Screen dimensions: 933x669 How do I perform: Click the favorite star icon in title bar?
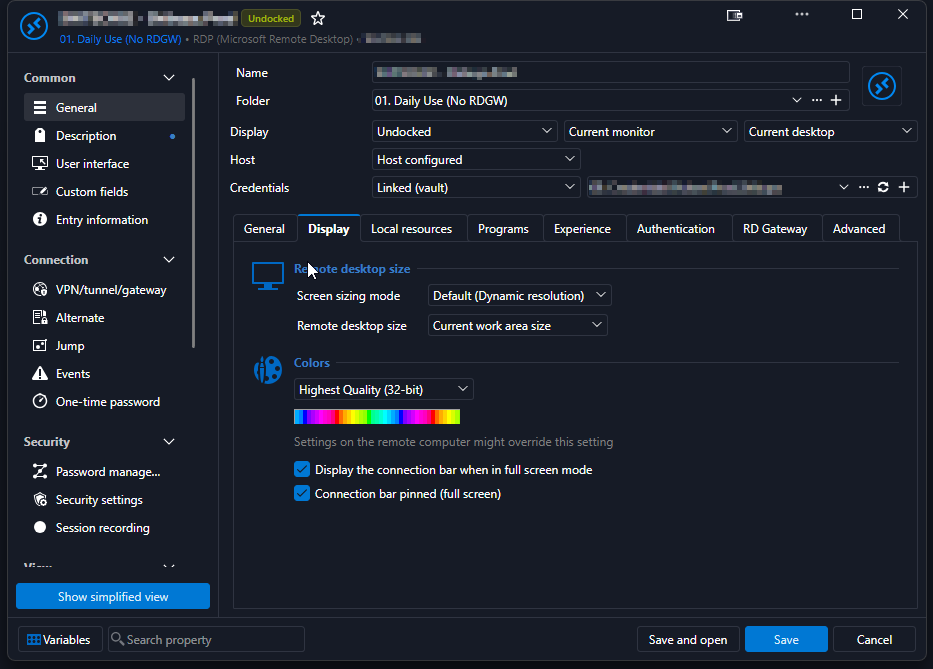pyautogui.click(x=318, y=18)
